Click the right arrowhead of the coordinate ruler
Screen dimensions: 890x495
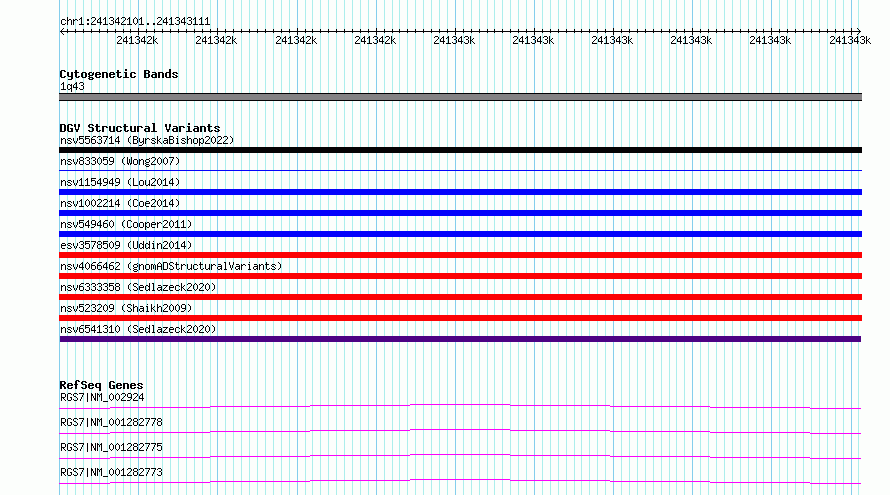click(859, 31)
